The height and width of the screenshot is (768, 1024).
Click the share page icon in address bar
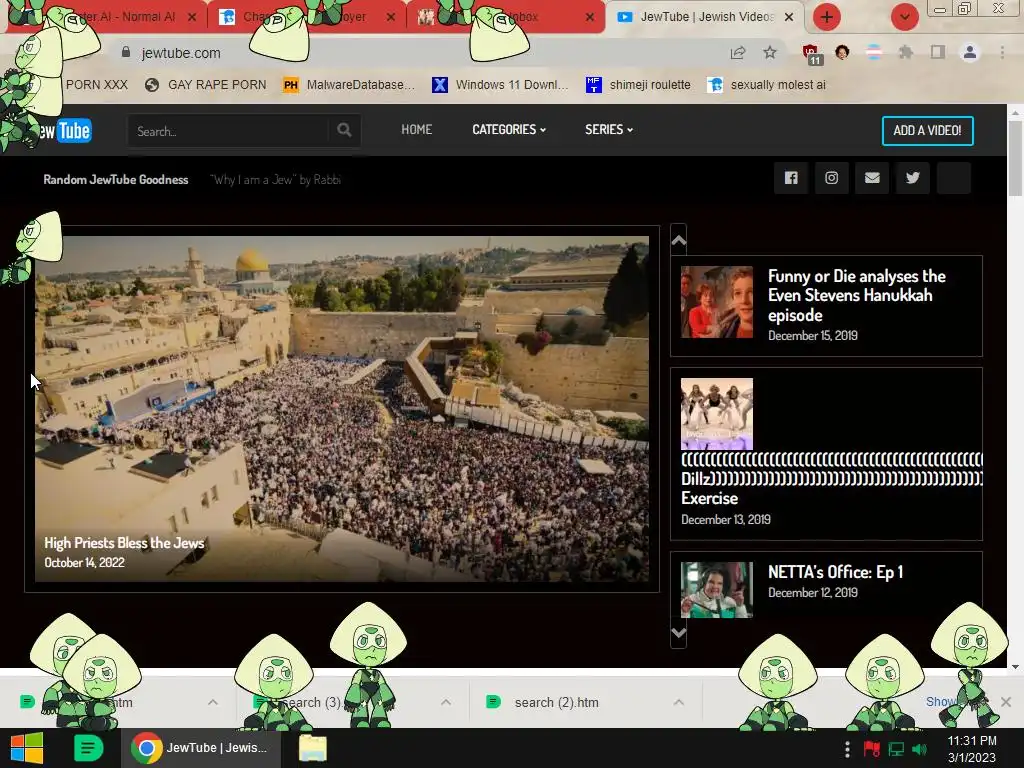738,53
